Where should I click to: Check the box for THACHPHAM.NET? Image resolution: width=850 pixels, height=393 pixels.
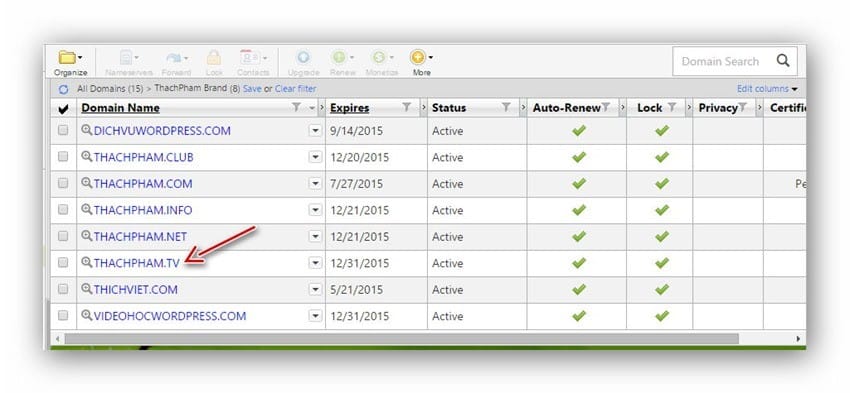tap(63, 236)
